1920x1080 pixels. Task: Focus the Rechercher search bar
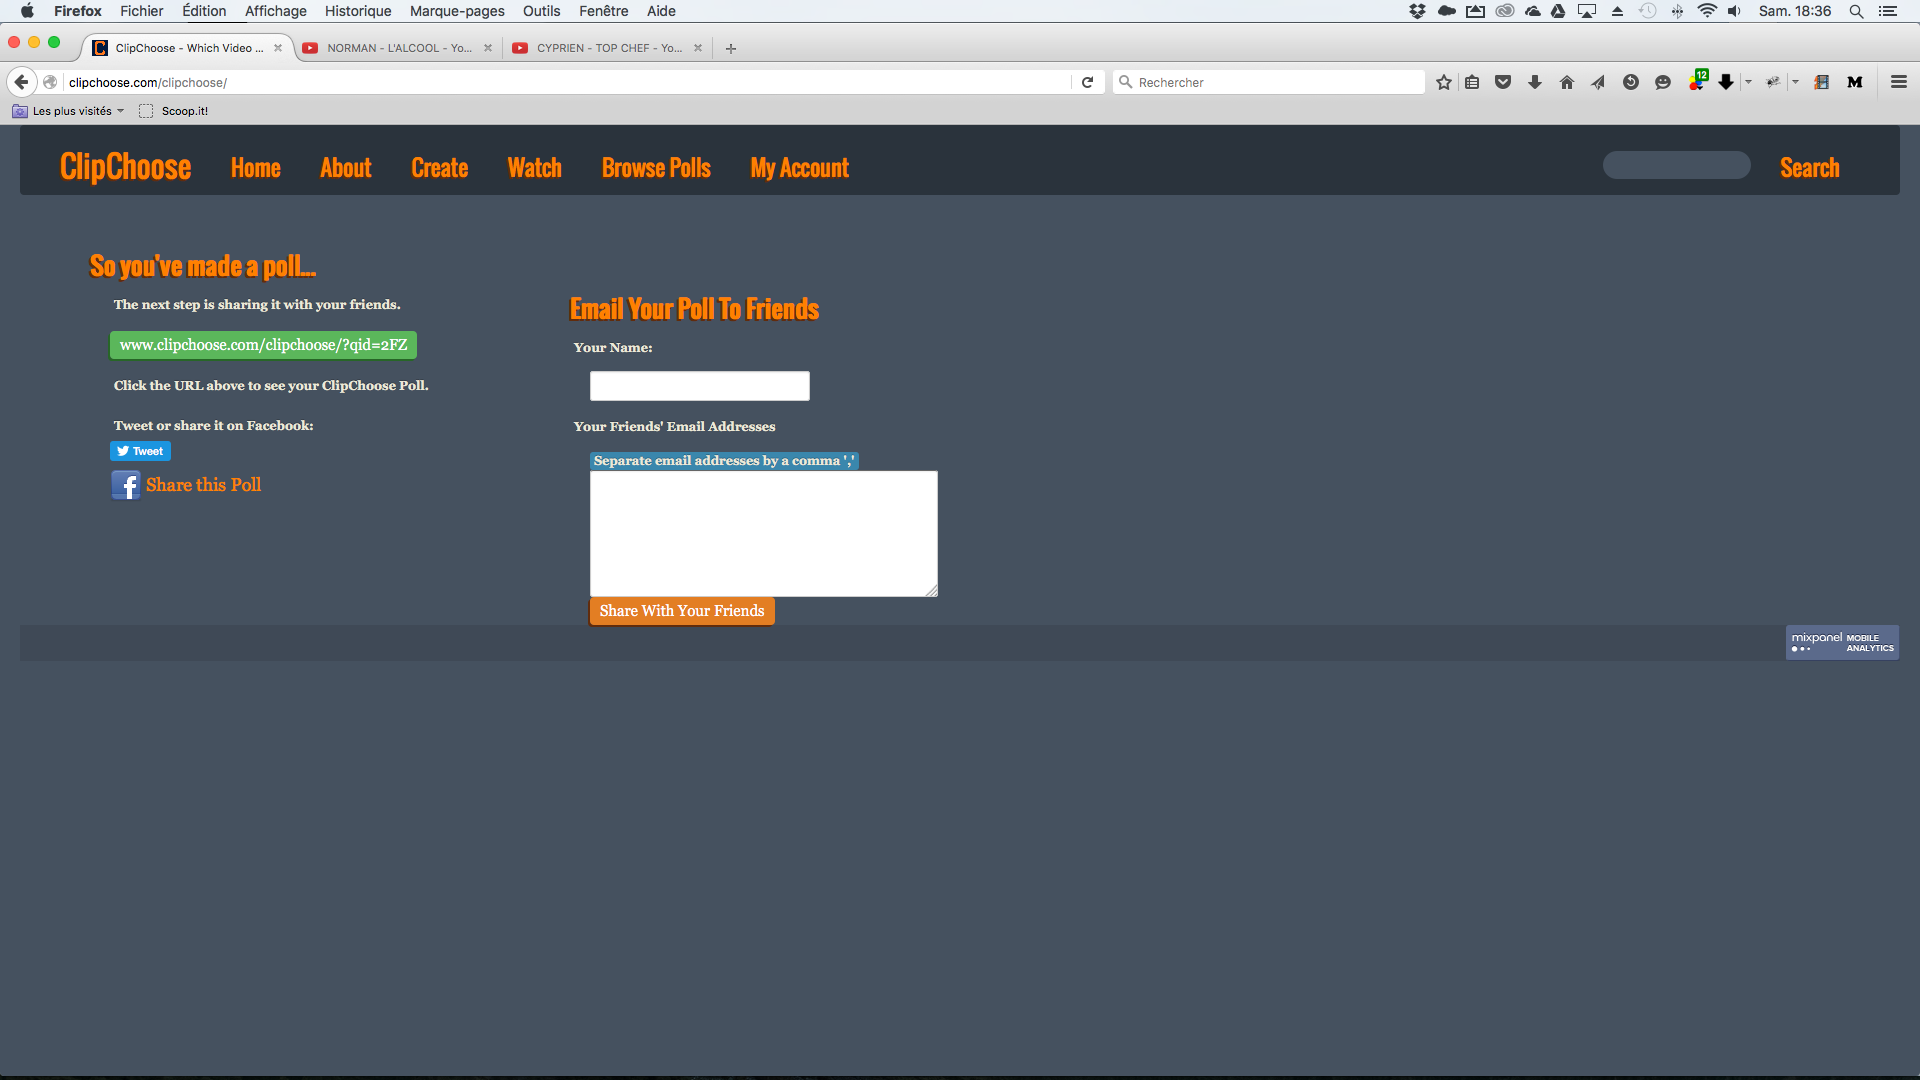pos(1269,82)
